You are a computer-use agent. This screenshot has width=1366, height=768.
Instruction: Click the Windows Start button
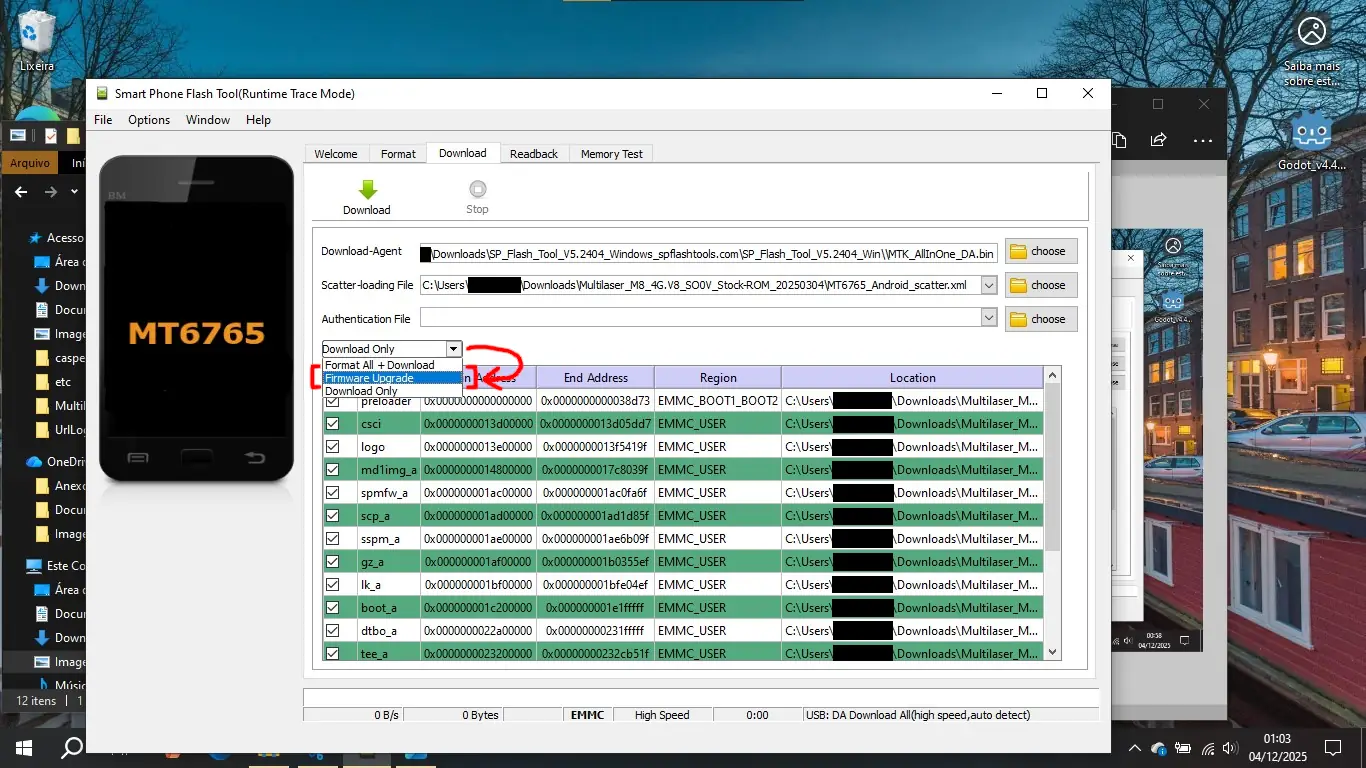click(22, 747)
